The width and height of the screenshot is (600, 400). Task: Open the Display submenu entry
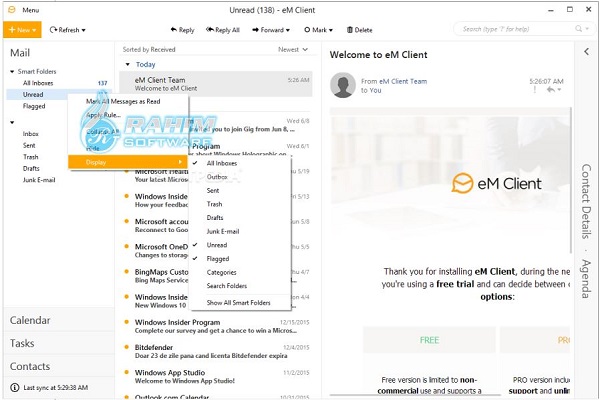pyautogui.click(x=128, y=162)
